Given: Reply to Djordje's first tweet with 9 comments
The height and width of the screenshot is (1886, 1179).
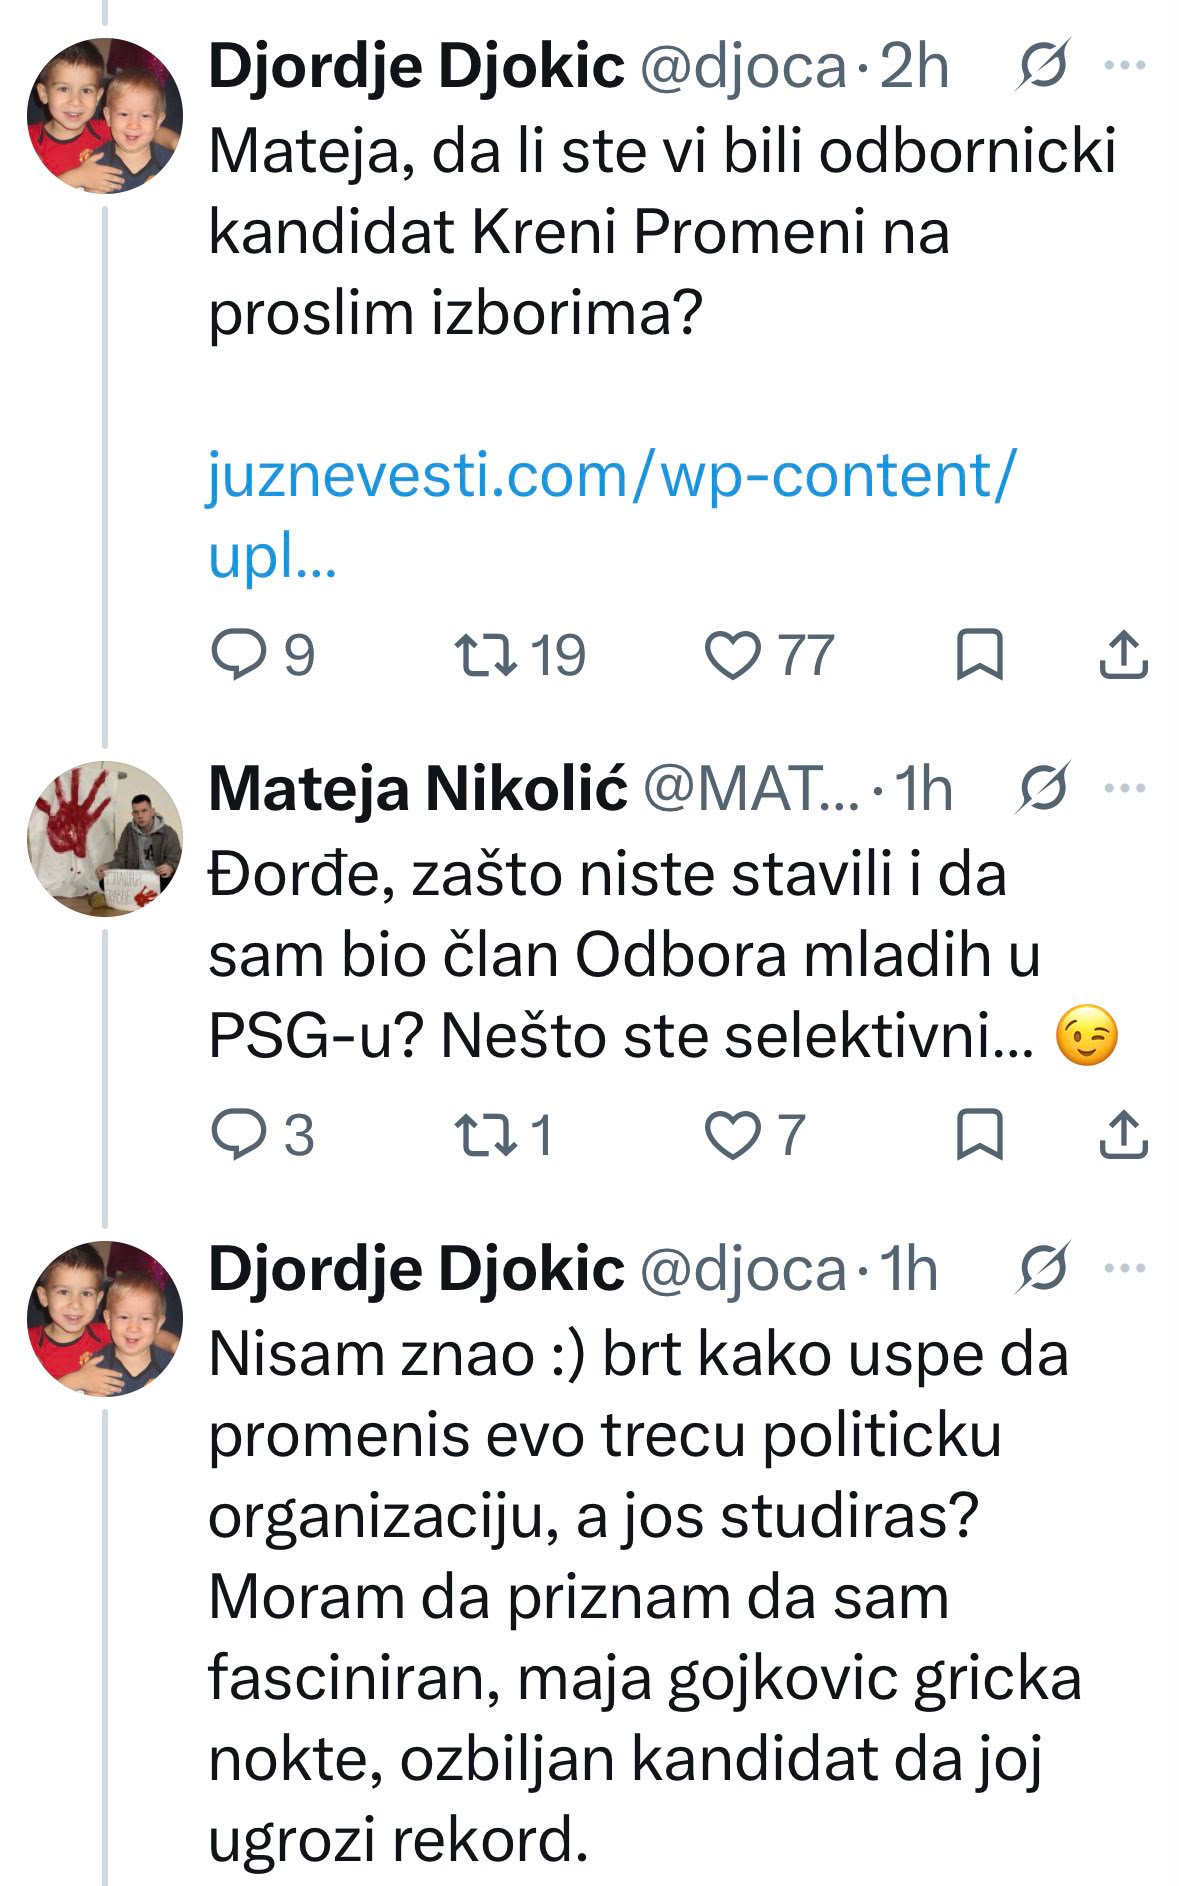Looking at the screenshot, I should 264,655.
